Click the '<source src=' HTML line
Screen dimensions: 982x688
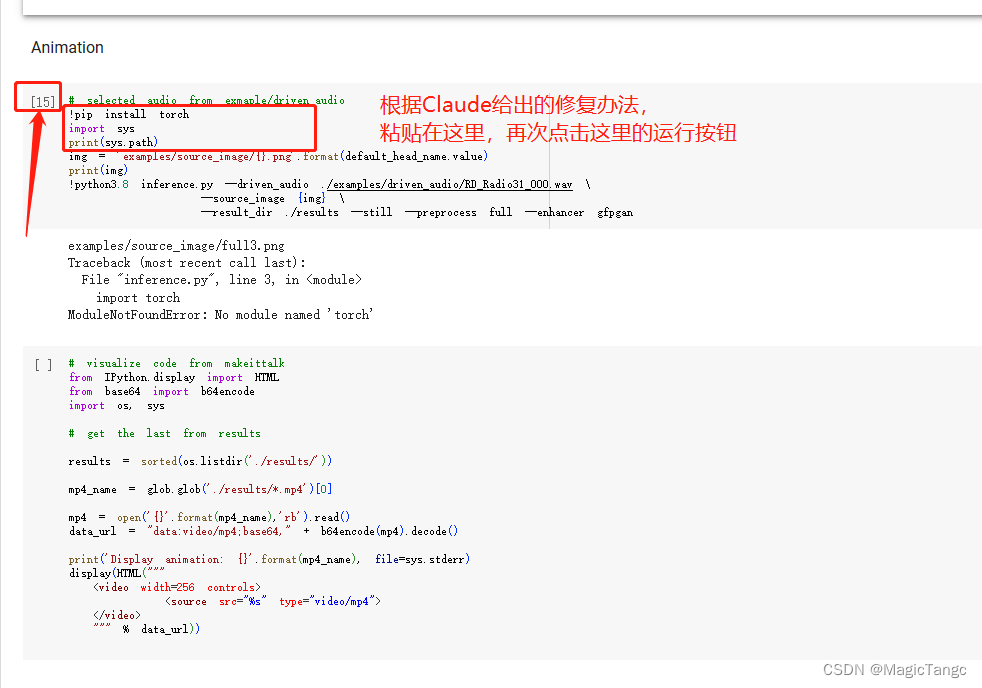(x=272, y=601)
